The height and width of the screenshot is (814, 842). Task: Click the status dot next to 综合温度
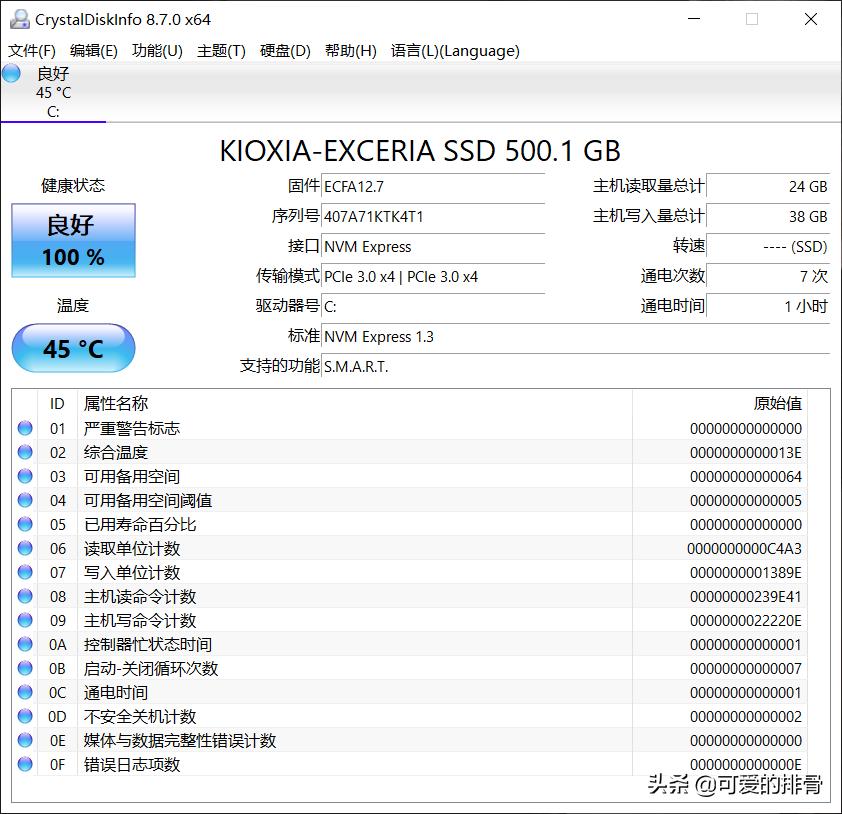27,452
